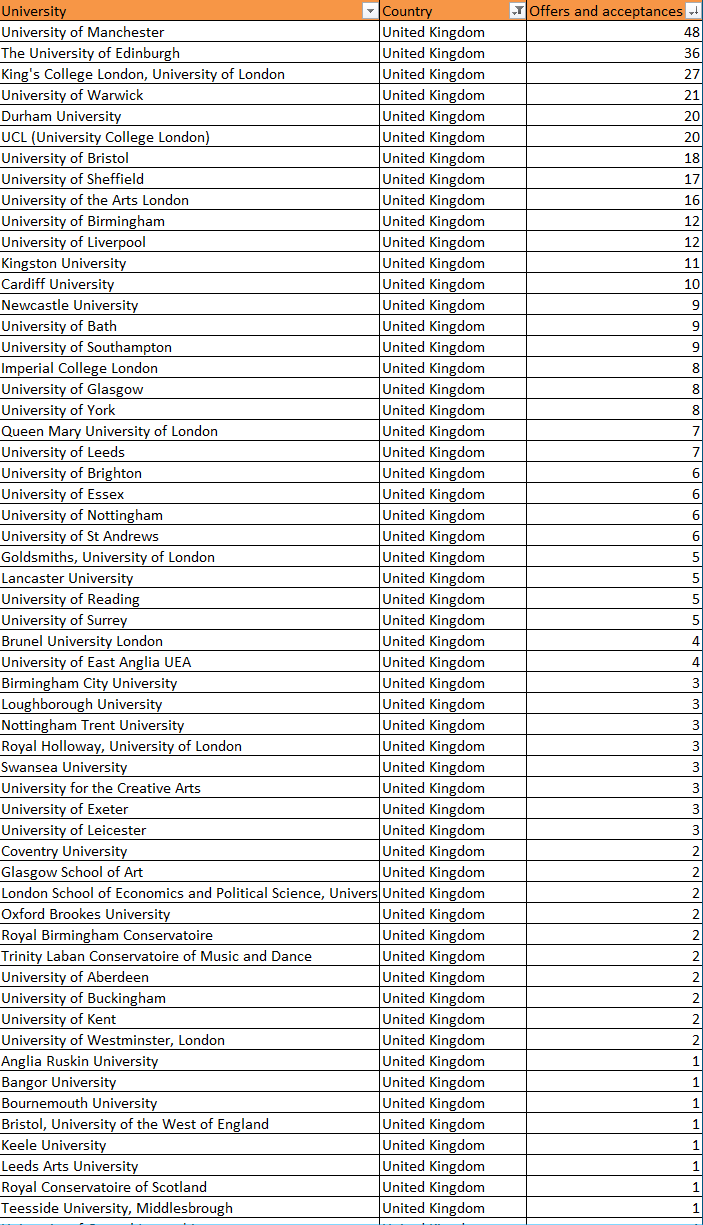
Task: Click United Kingdom in University of Exeter row
Action: coord(453,809)
